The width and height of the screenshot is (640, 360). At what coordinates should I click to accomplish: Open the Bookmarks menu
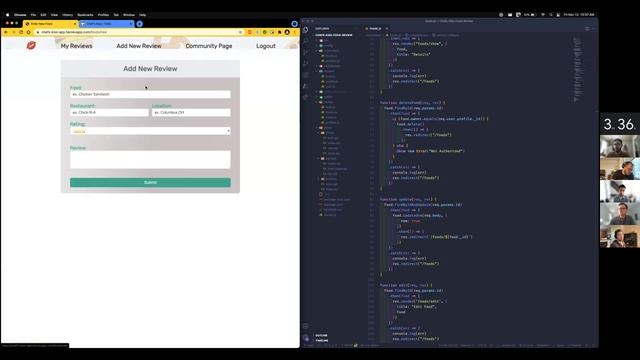pyautogui.click(x=85, y=15)
